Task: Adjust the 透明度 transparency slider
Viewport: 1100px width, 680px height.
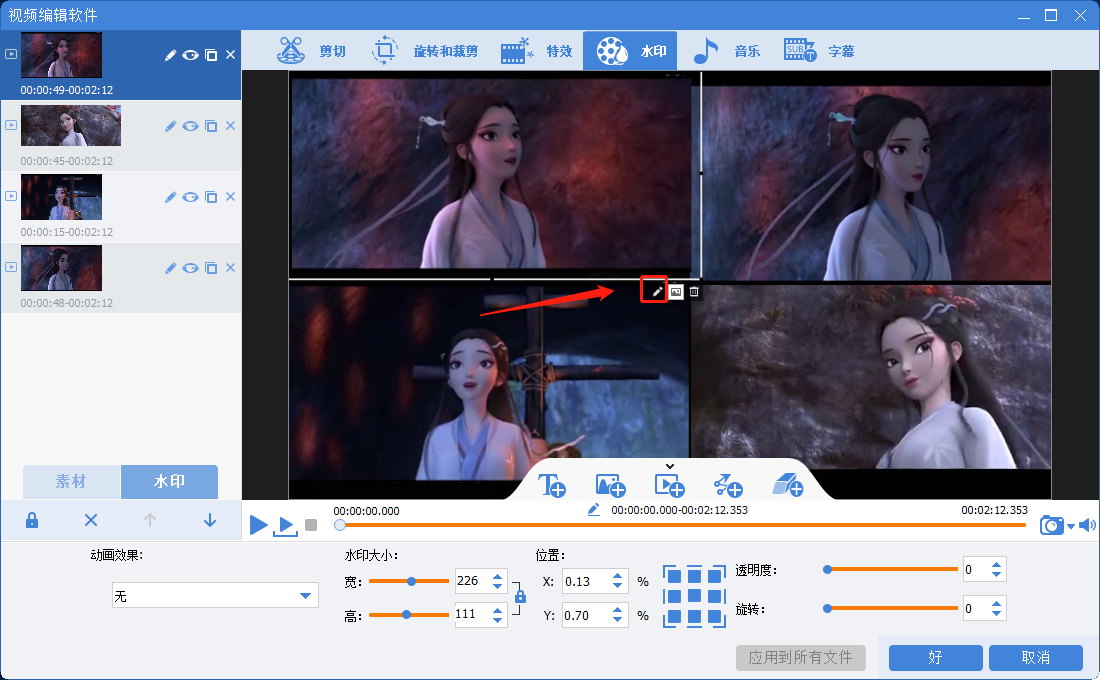Action: 892,569
